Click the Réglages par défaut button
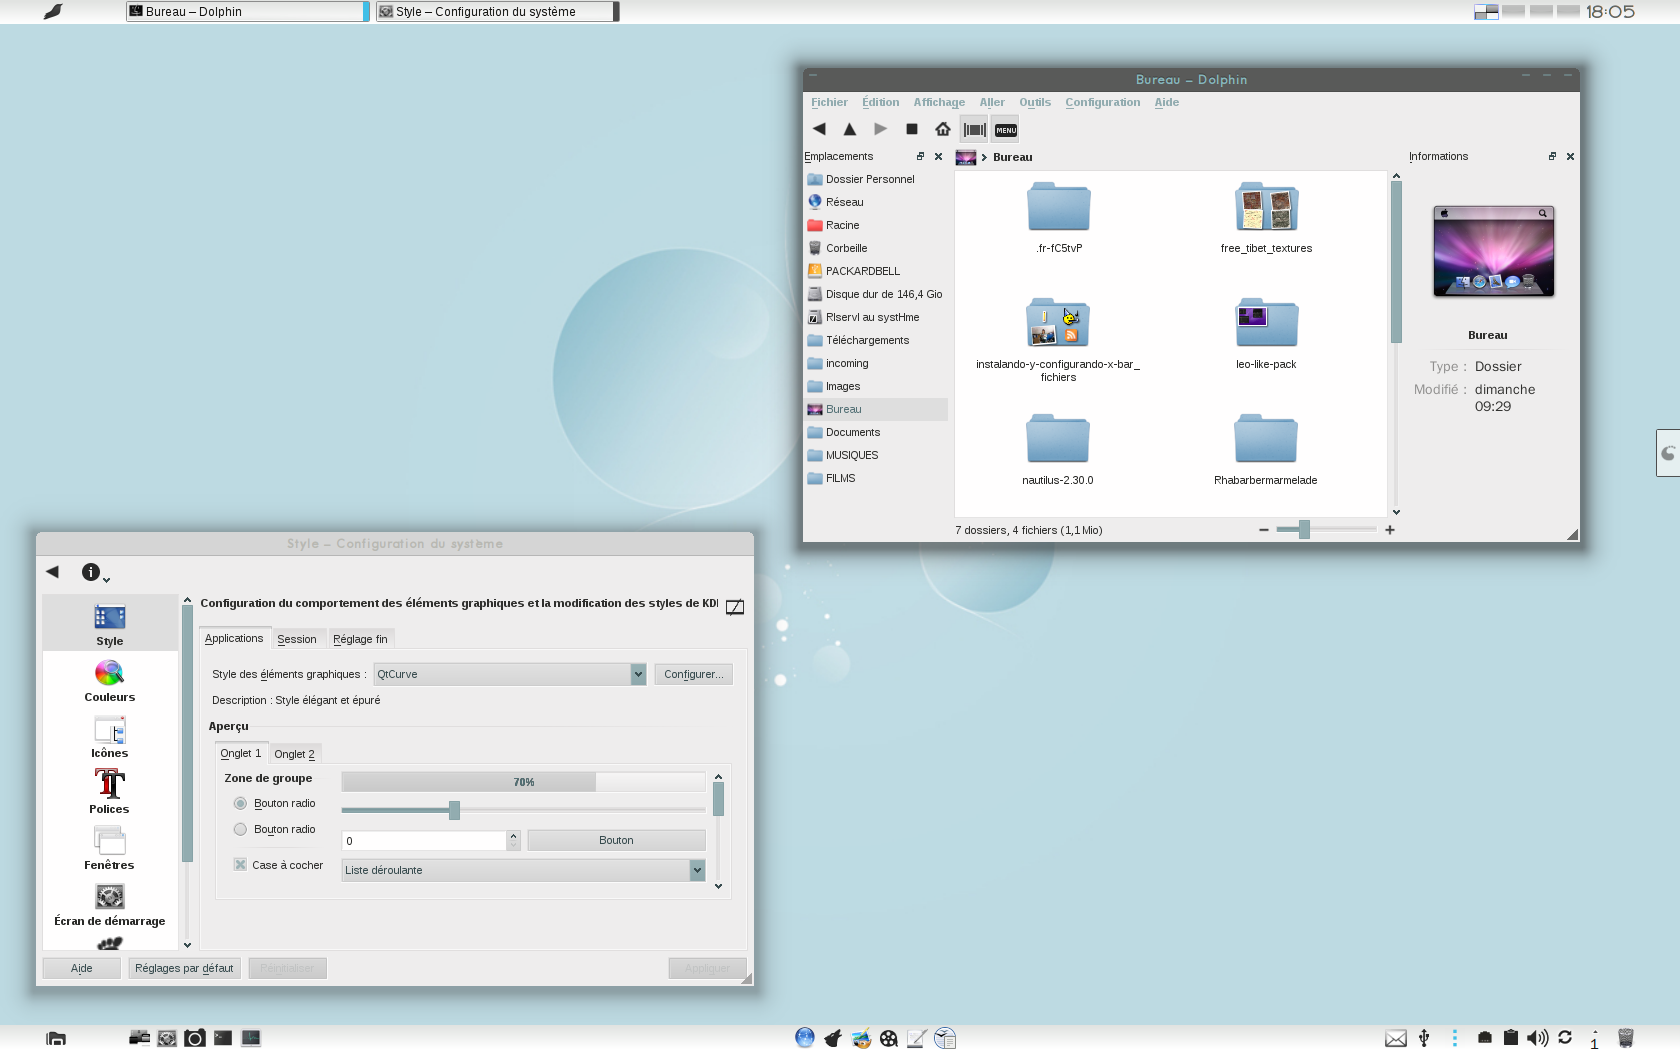 (184, 968)
